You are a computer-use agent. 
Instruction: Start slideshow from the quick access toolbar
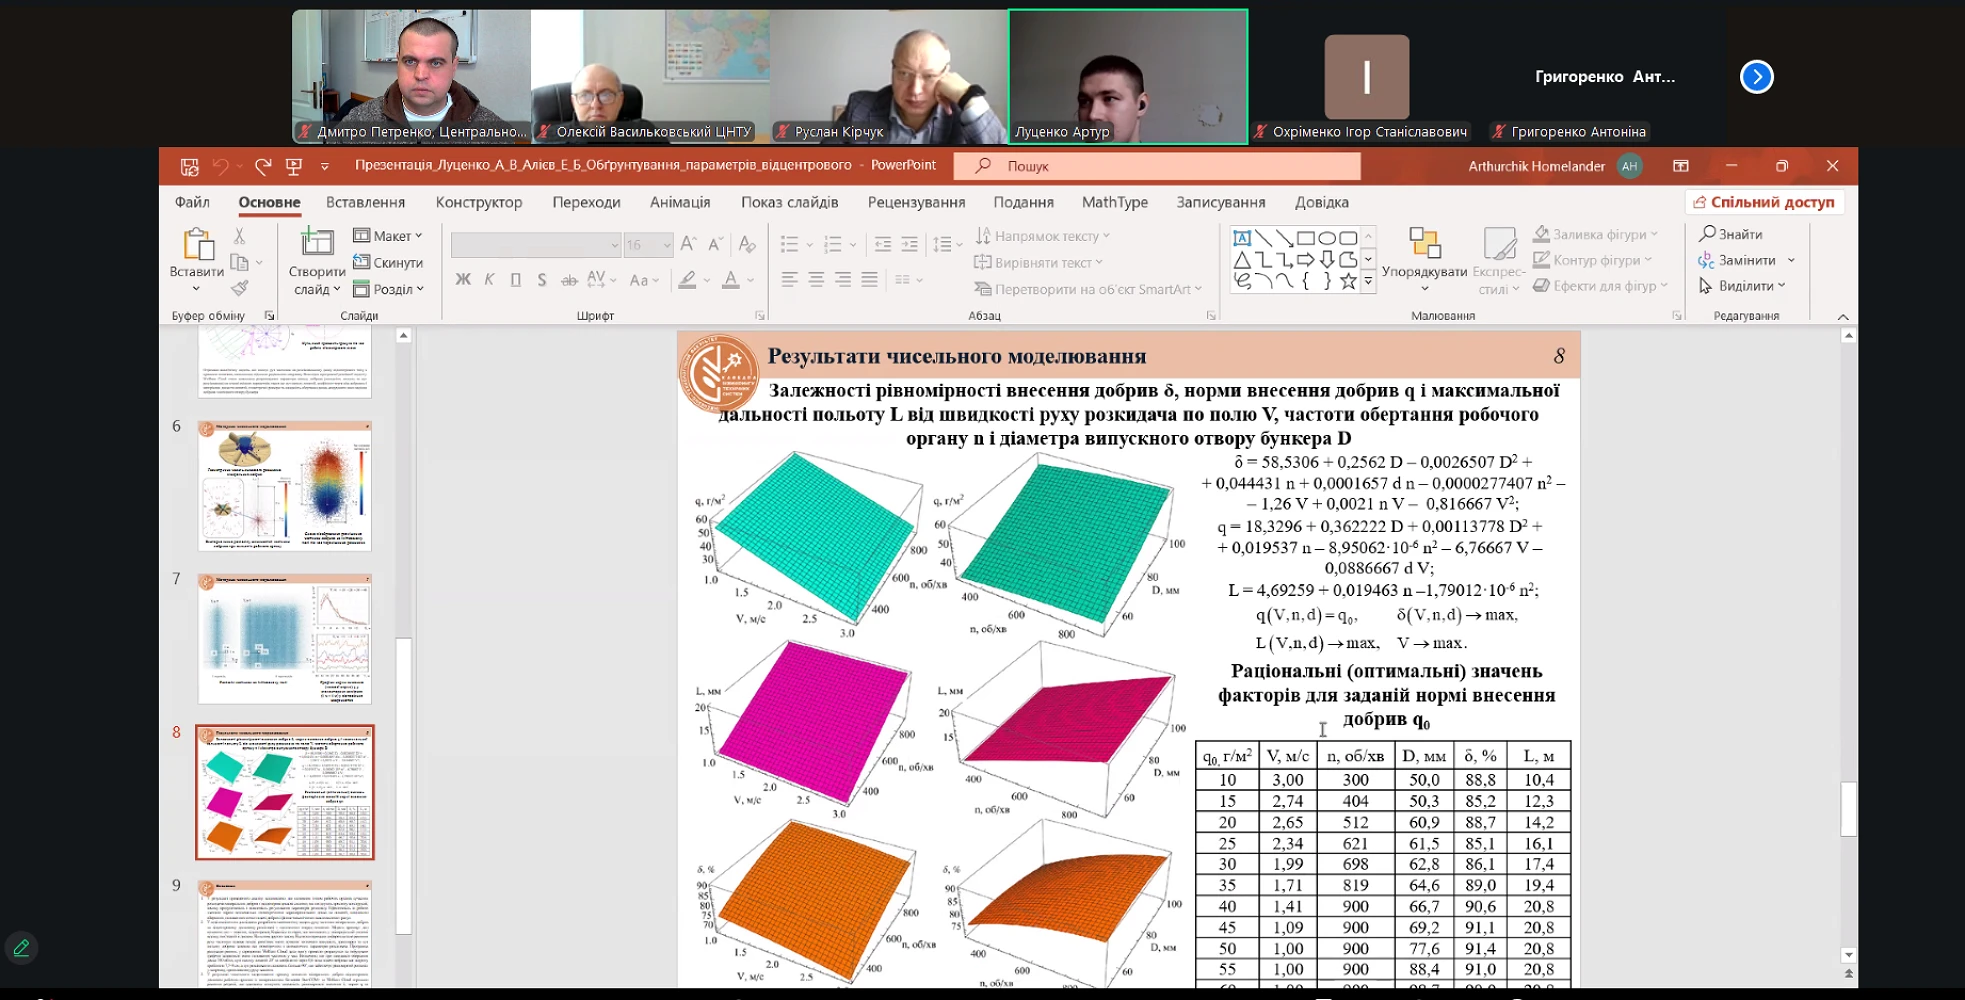(x=294, y=166)
